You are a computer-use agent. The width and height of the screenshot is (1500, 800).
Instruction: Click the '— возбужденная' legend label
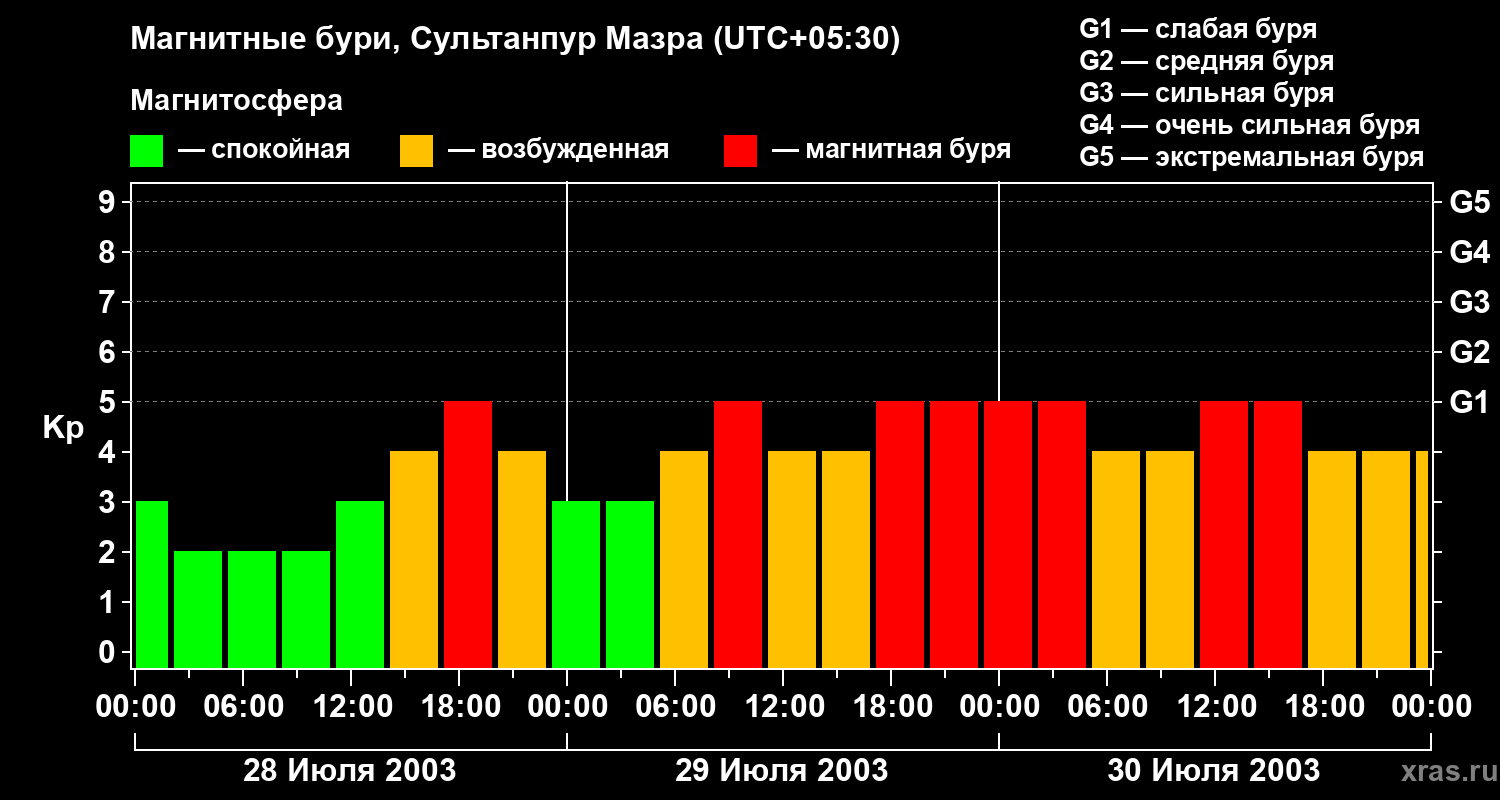(558, 150)
